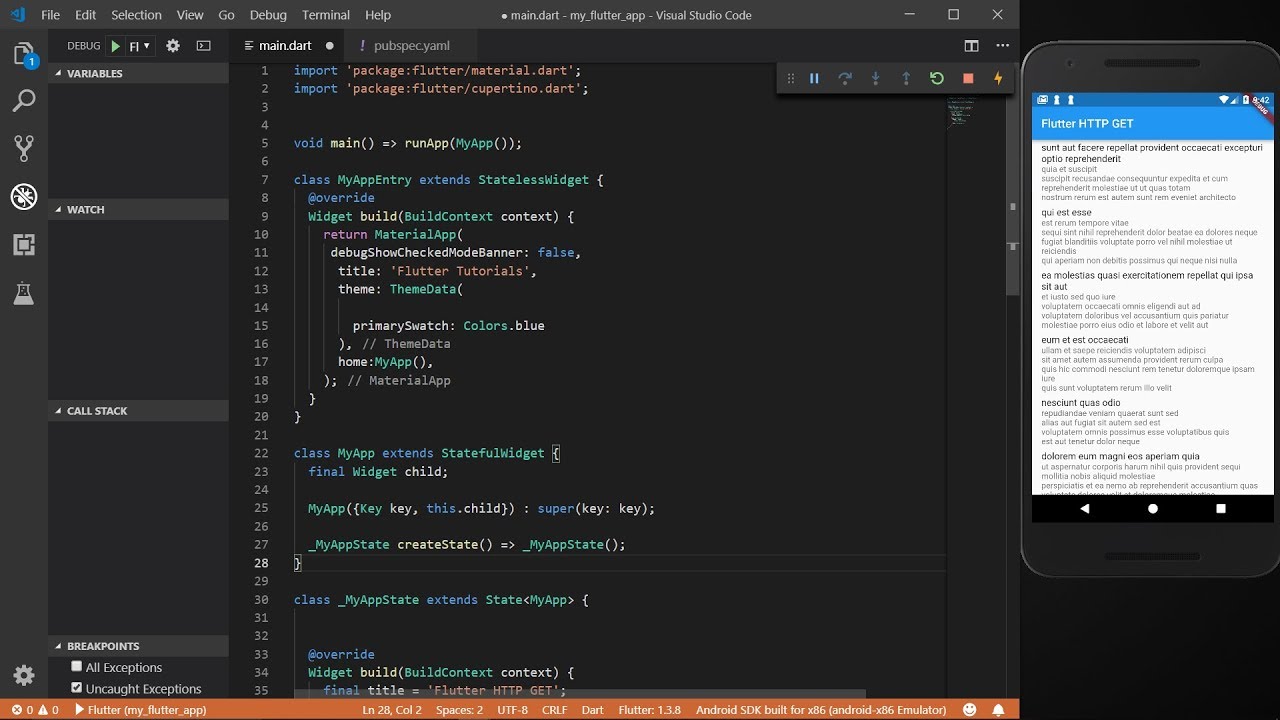Click the status bar feedback smiley
The width and height of the screenshot is (1280, 720).
point(969,710)
